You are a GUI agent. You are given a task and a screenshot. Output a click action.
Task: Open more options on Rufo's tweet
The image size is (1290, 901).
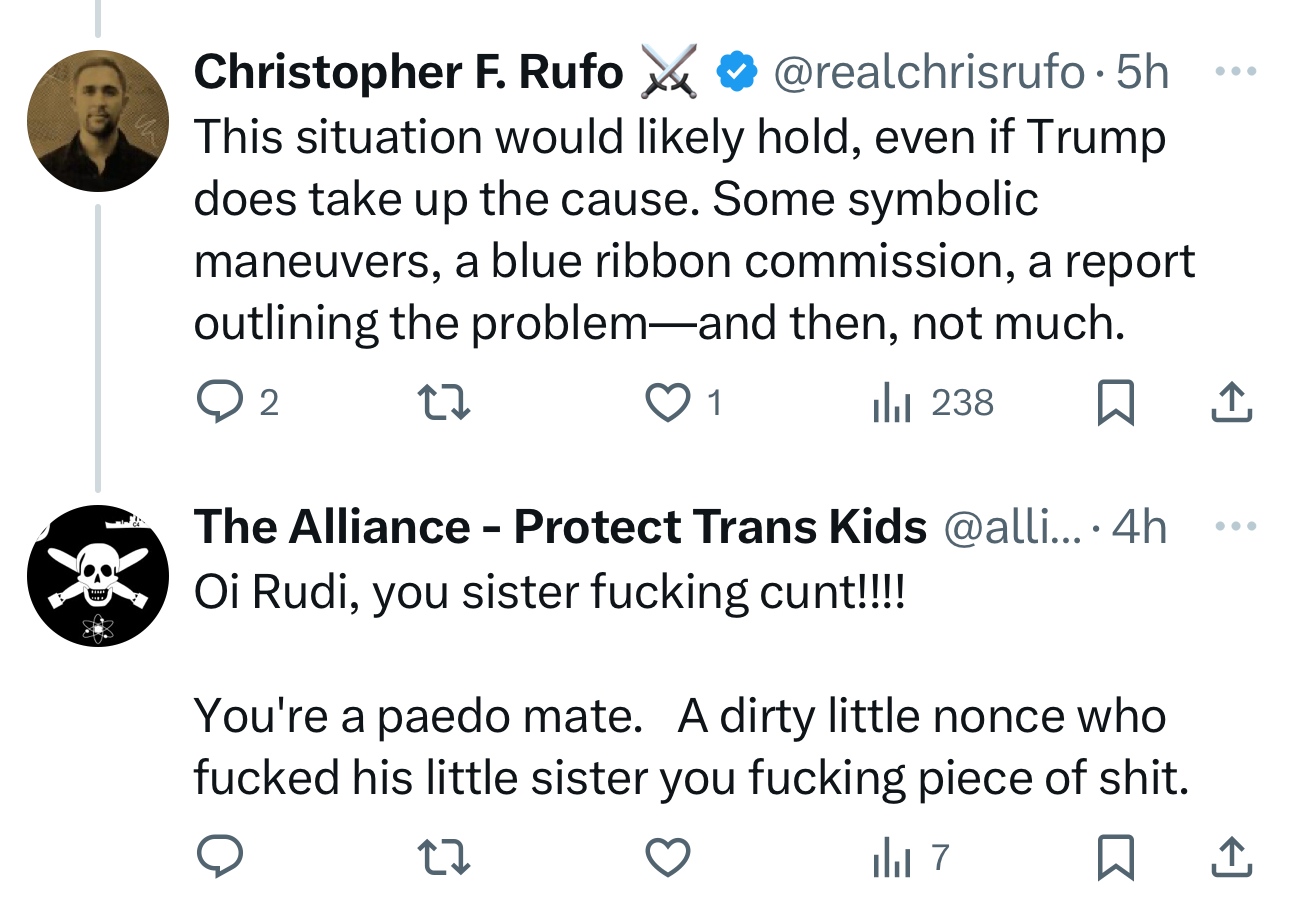[x=1237, y=72]
